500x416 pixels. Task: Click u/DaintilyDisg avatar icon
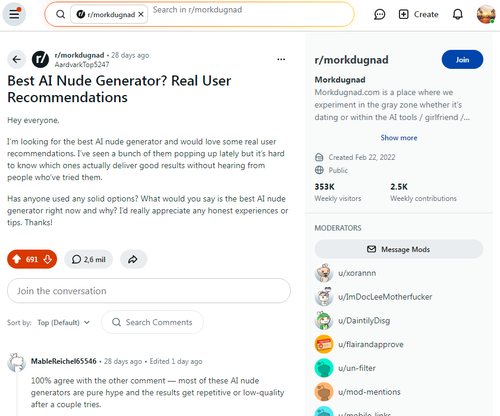(x=324, y=321)
